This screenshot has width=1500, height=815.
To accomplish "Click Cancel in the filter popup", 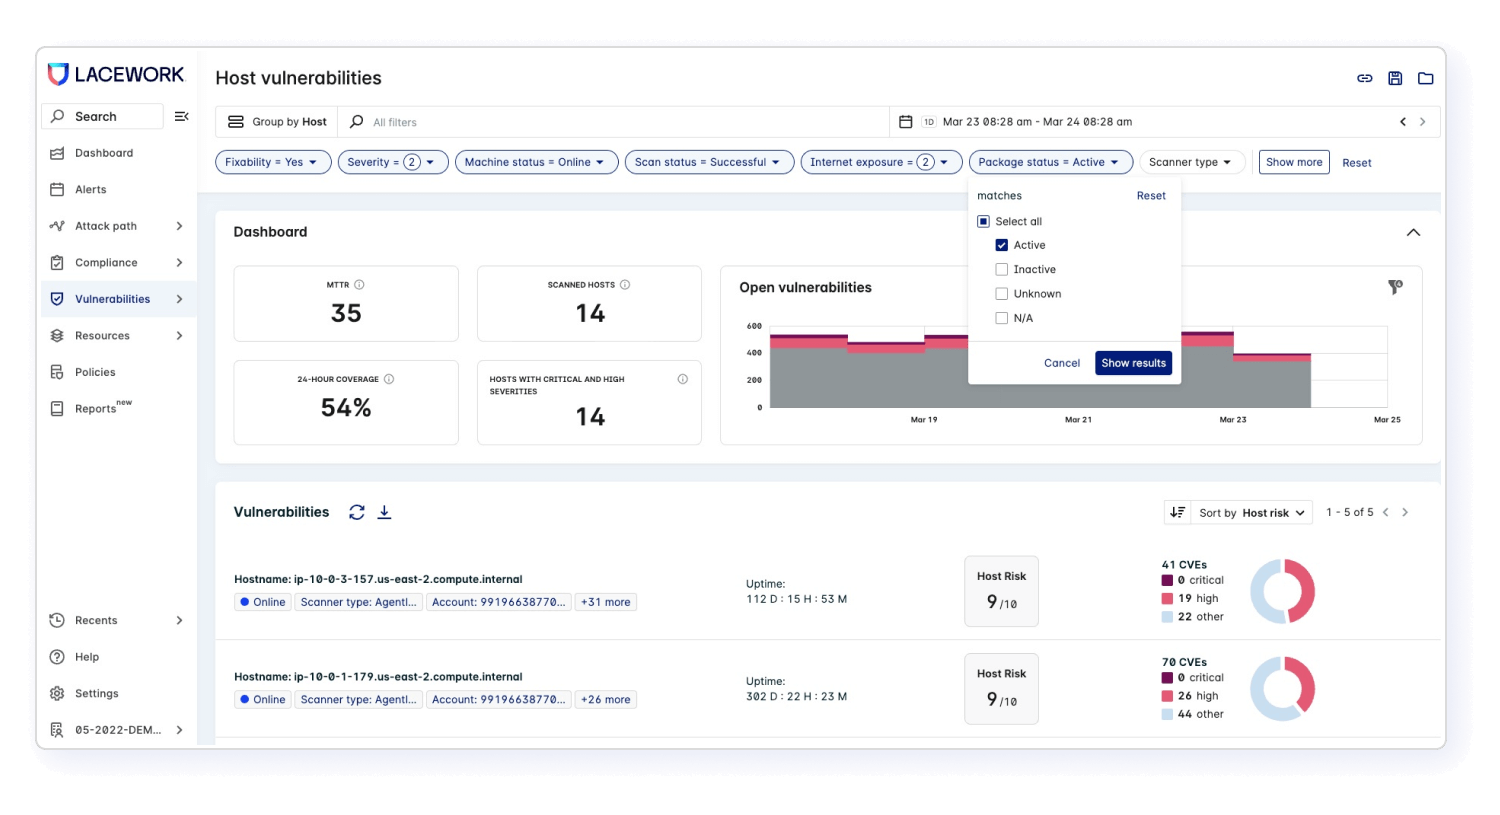I will point(1061,363).
